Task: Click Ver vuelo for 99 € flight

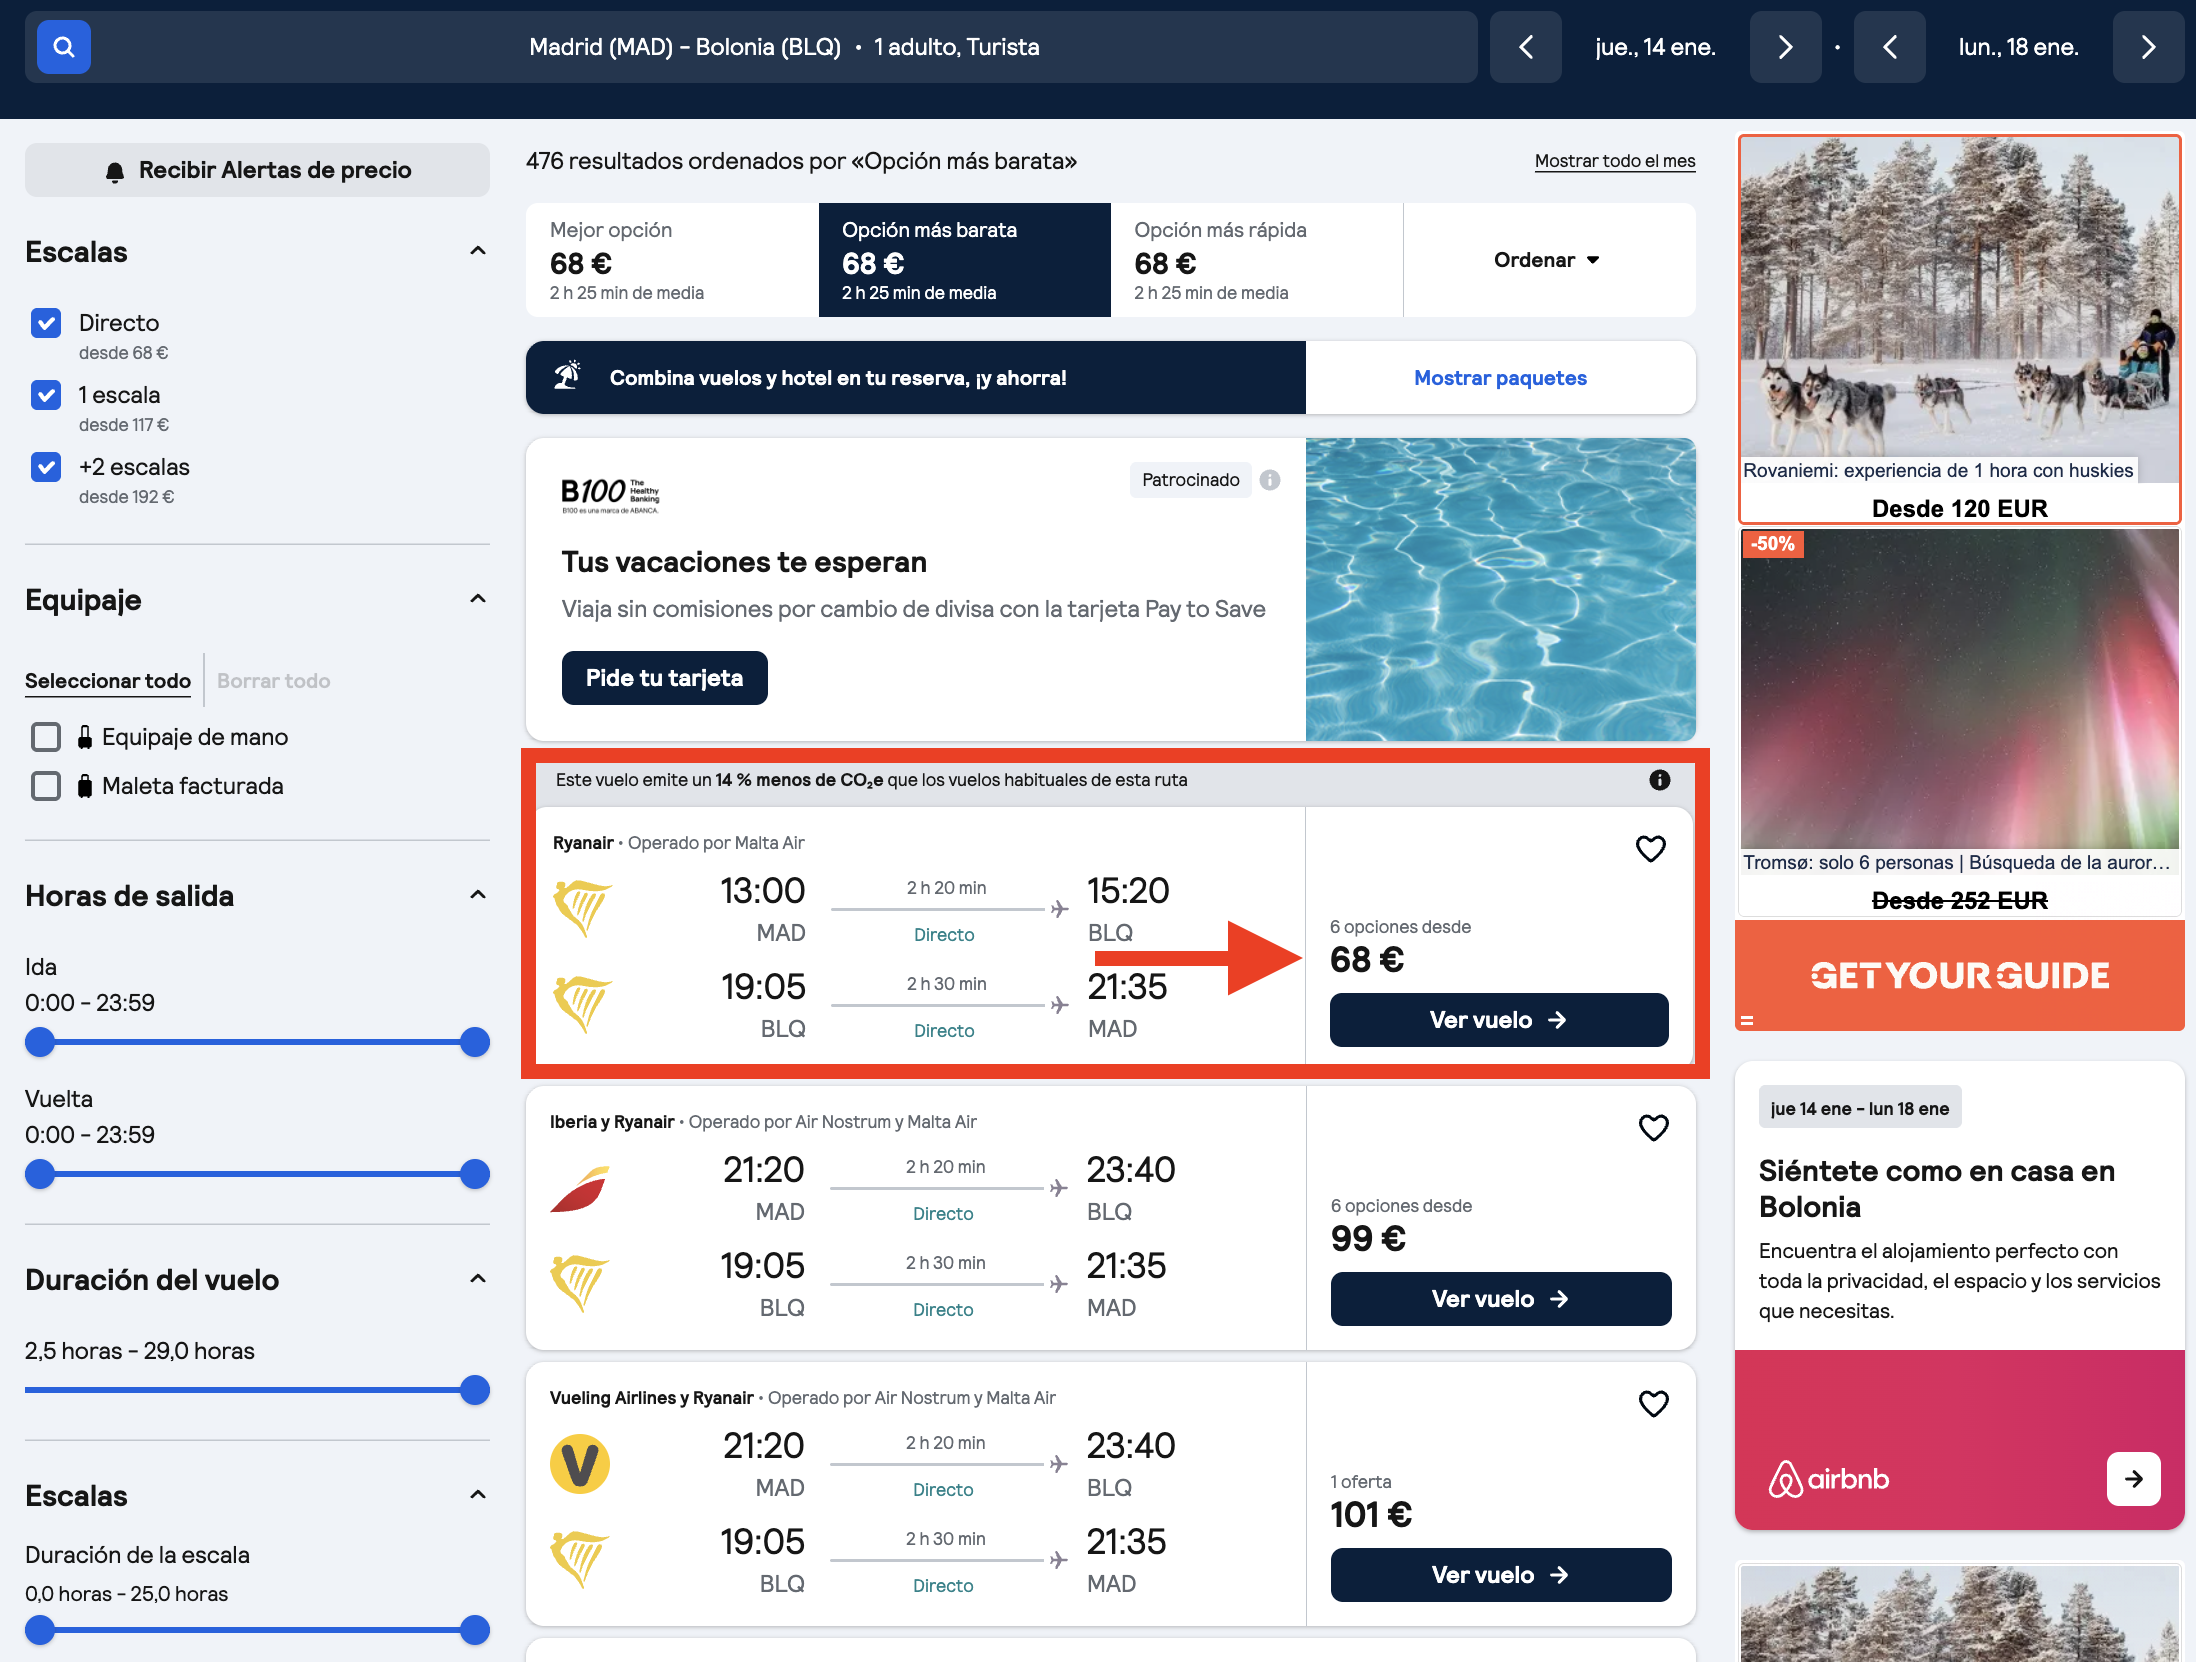Action: point(1500,1299)
